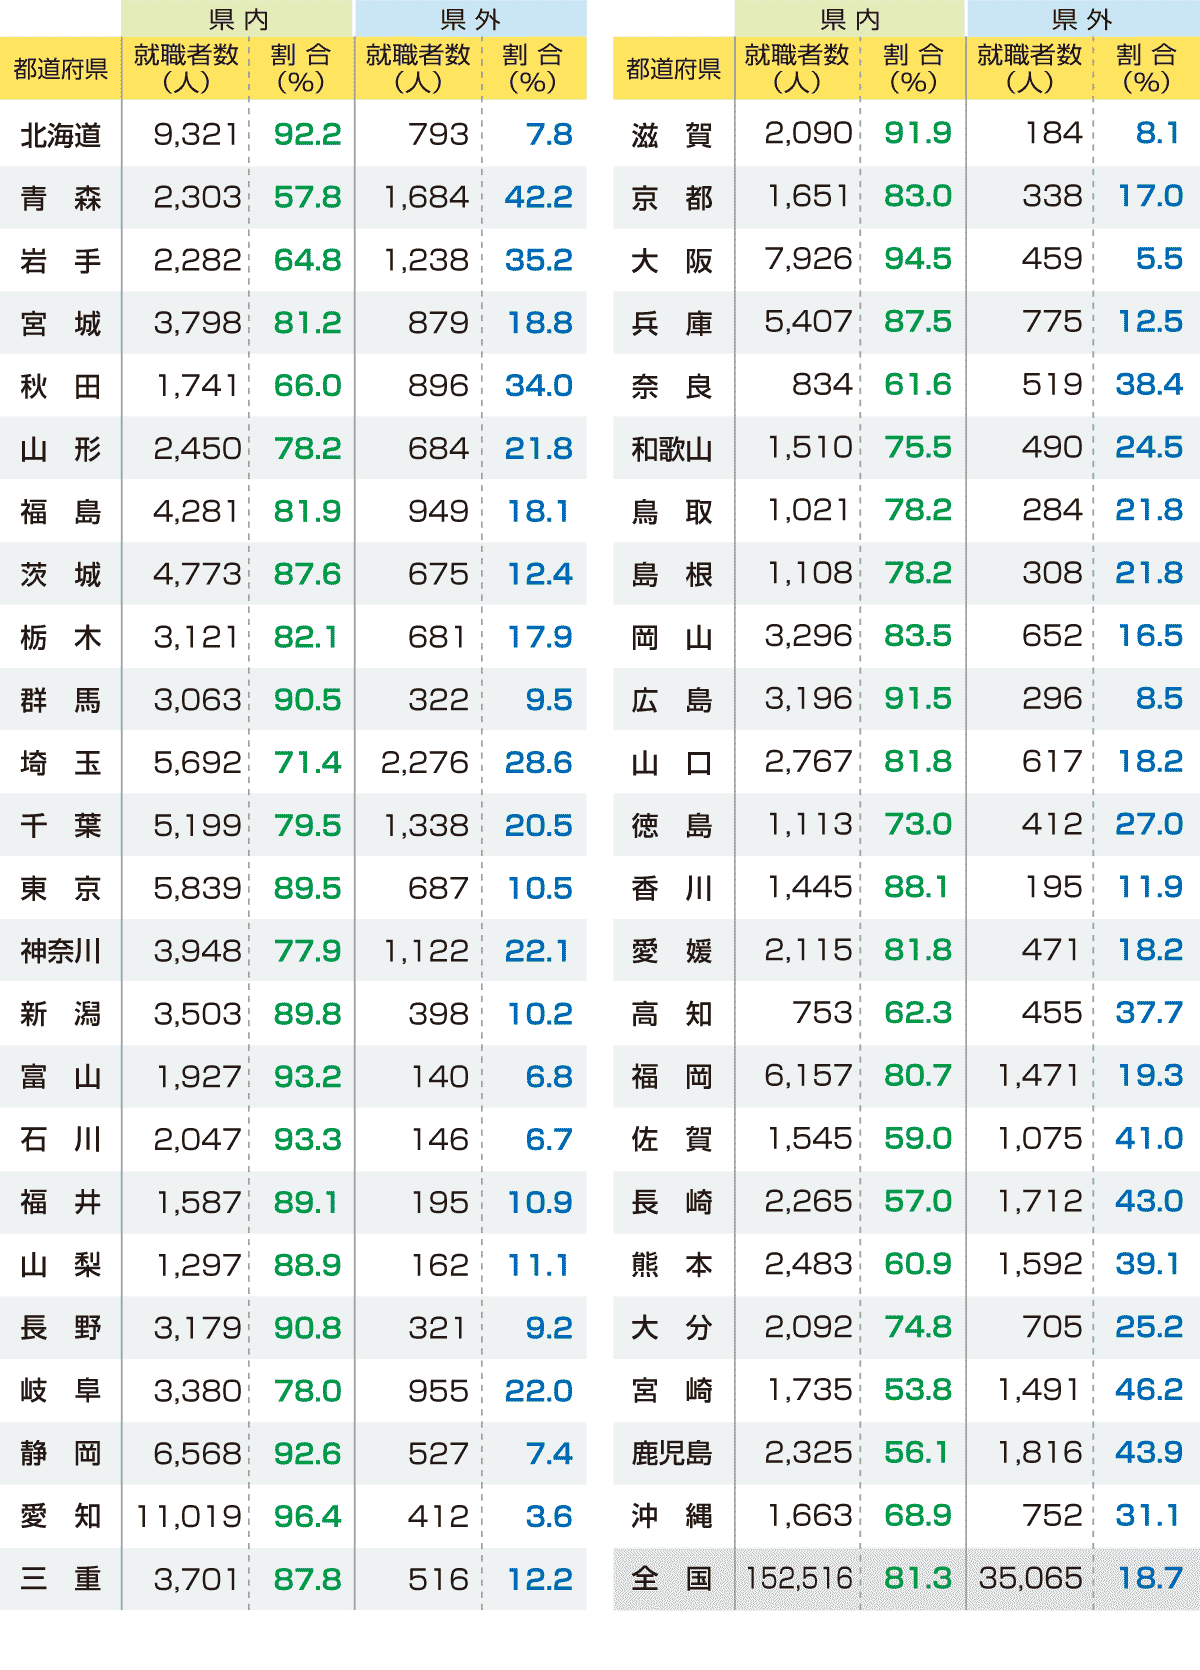
Task: Select the 東京 prefecture name cell
Action: [61, 889]
